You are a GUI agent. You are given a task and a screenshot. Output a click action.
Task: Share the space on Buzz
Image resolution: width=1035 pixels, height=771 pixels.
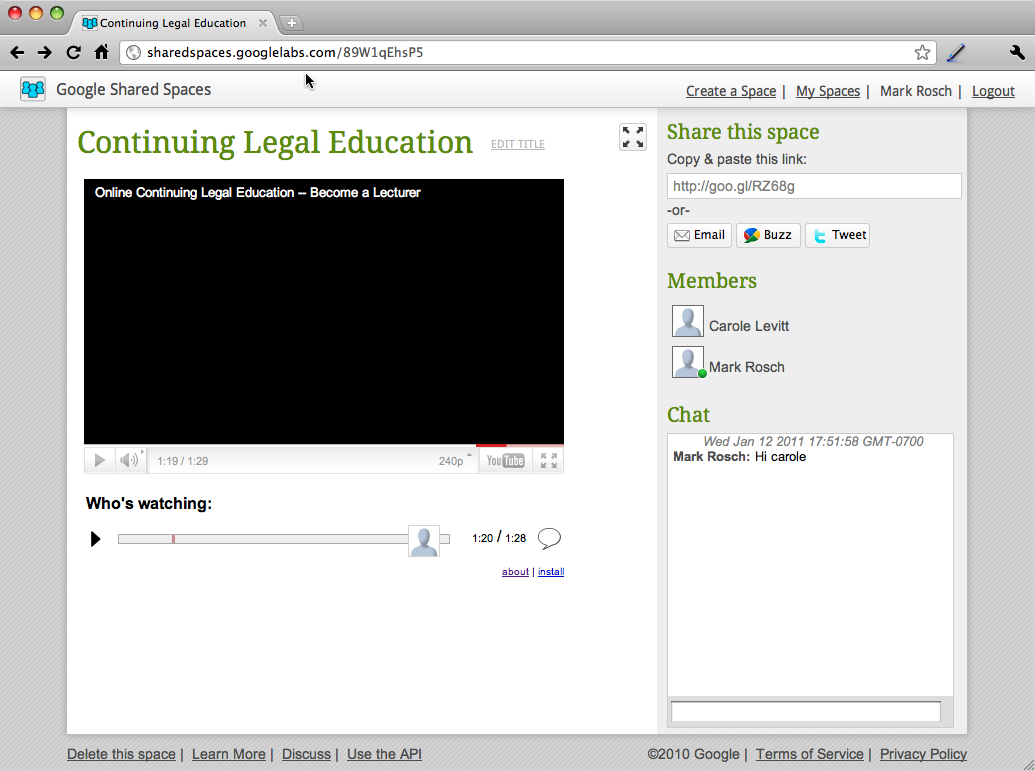click(768, 235)
